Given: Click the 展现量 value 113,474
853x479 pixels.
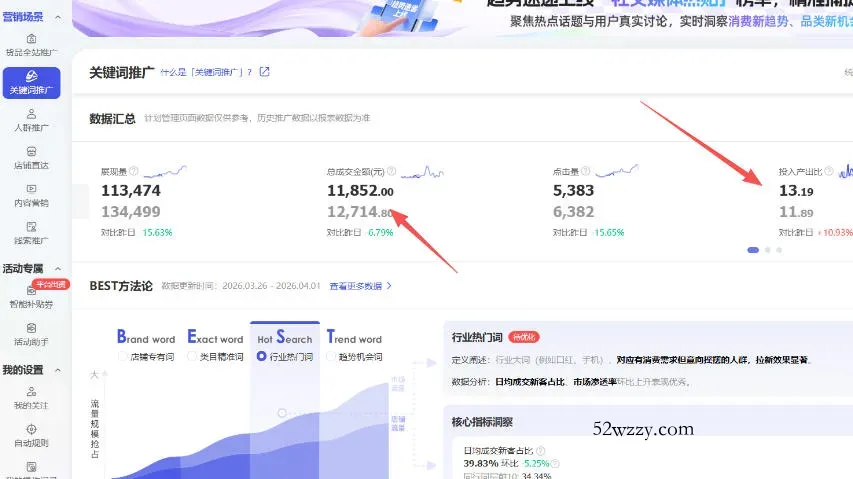Looking at the screenshot, I should click(131, 191).
